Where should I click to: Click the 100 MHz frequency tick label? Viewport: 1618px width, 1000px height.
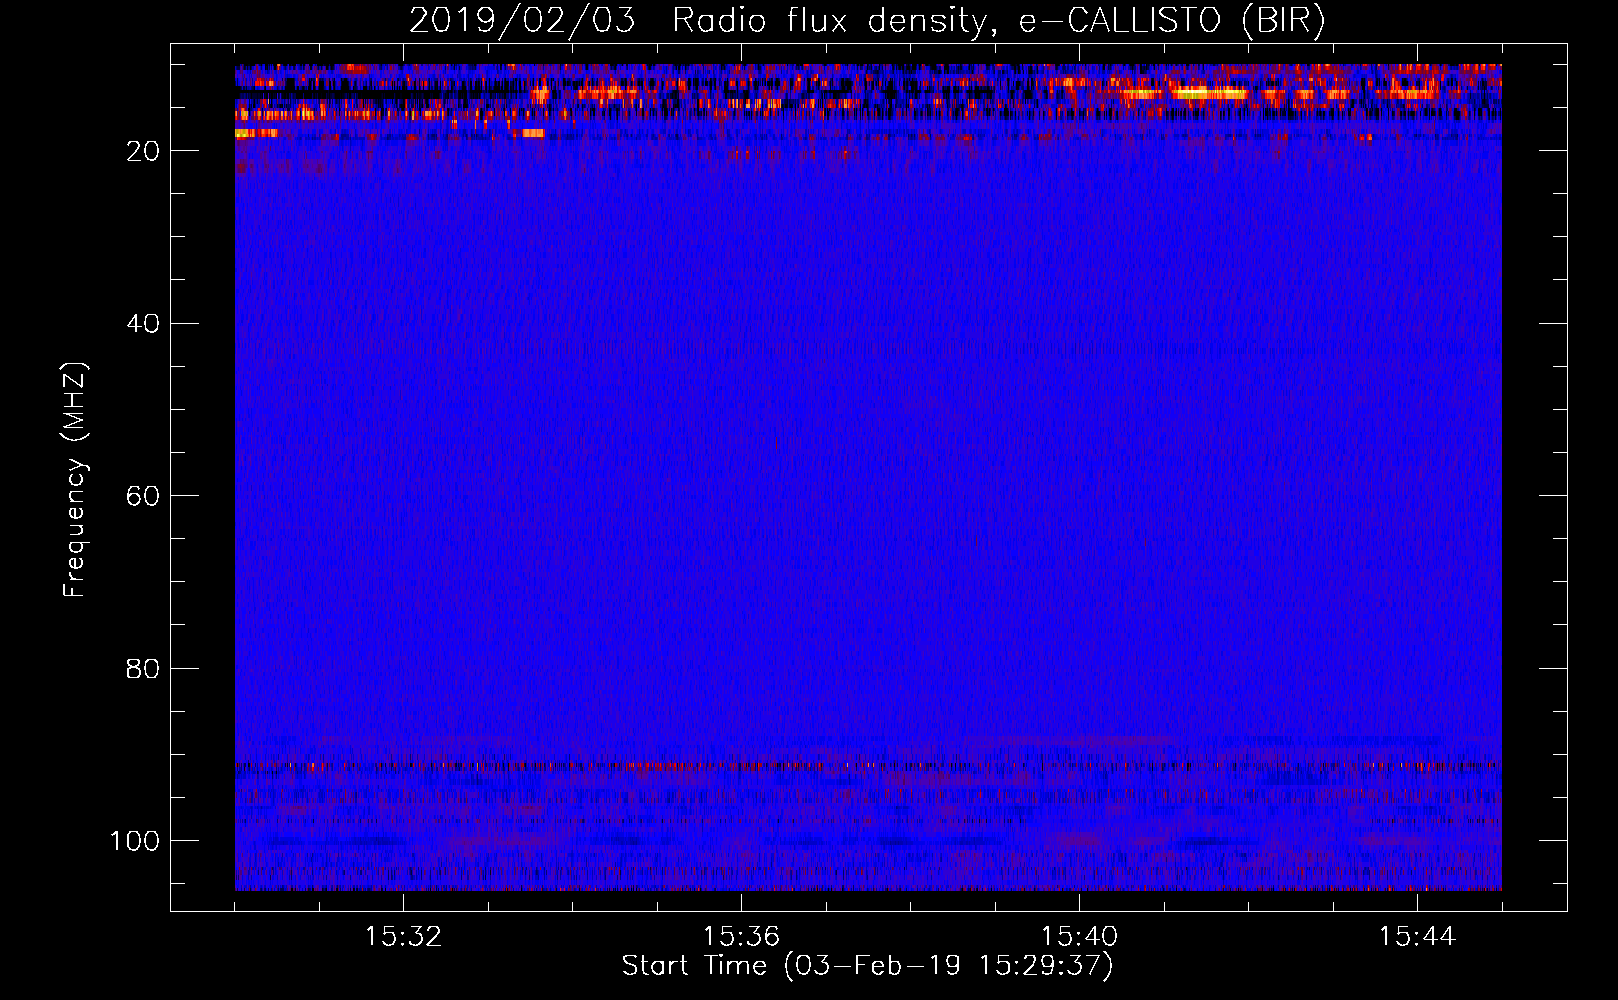coord(135,841)
